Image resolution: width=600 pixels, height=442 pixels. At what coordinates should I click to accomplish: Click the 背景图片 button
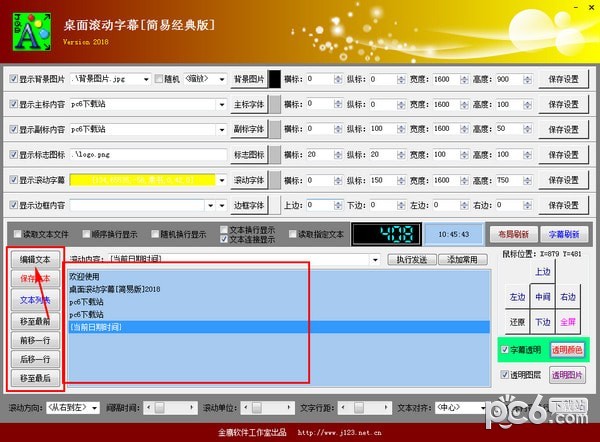tap(249, 79)
